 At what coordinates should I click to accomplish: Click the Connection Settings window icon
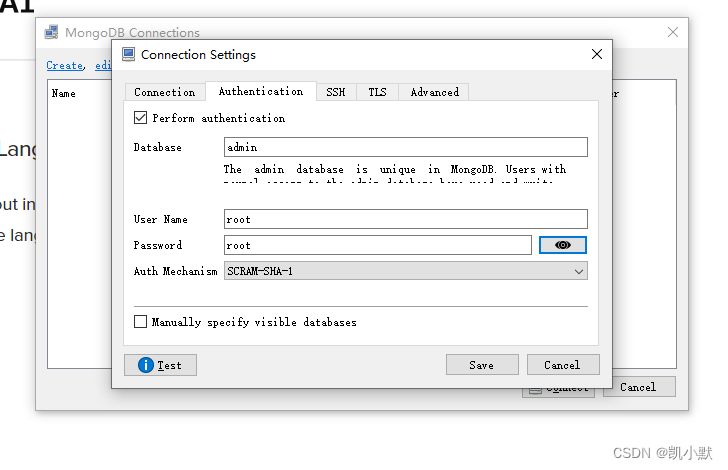(x=129, y=54)
